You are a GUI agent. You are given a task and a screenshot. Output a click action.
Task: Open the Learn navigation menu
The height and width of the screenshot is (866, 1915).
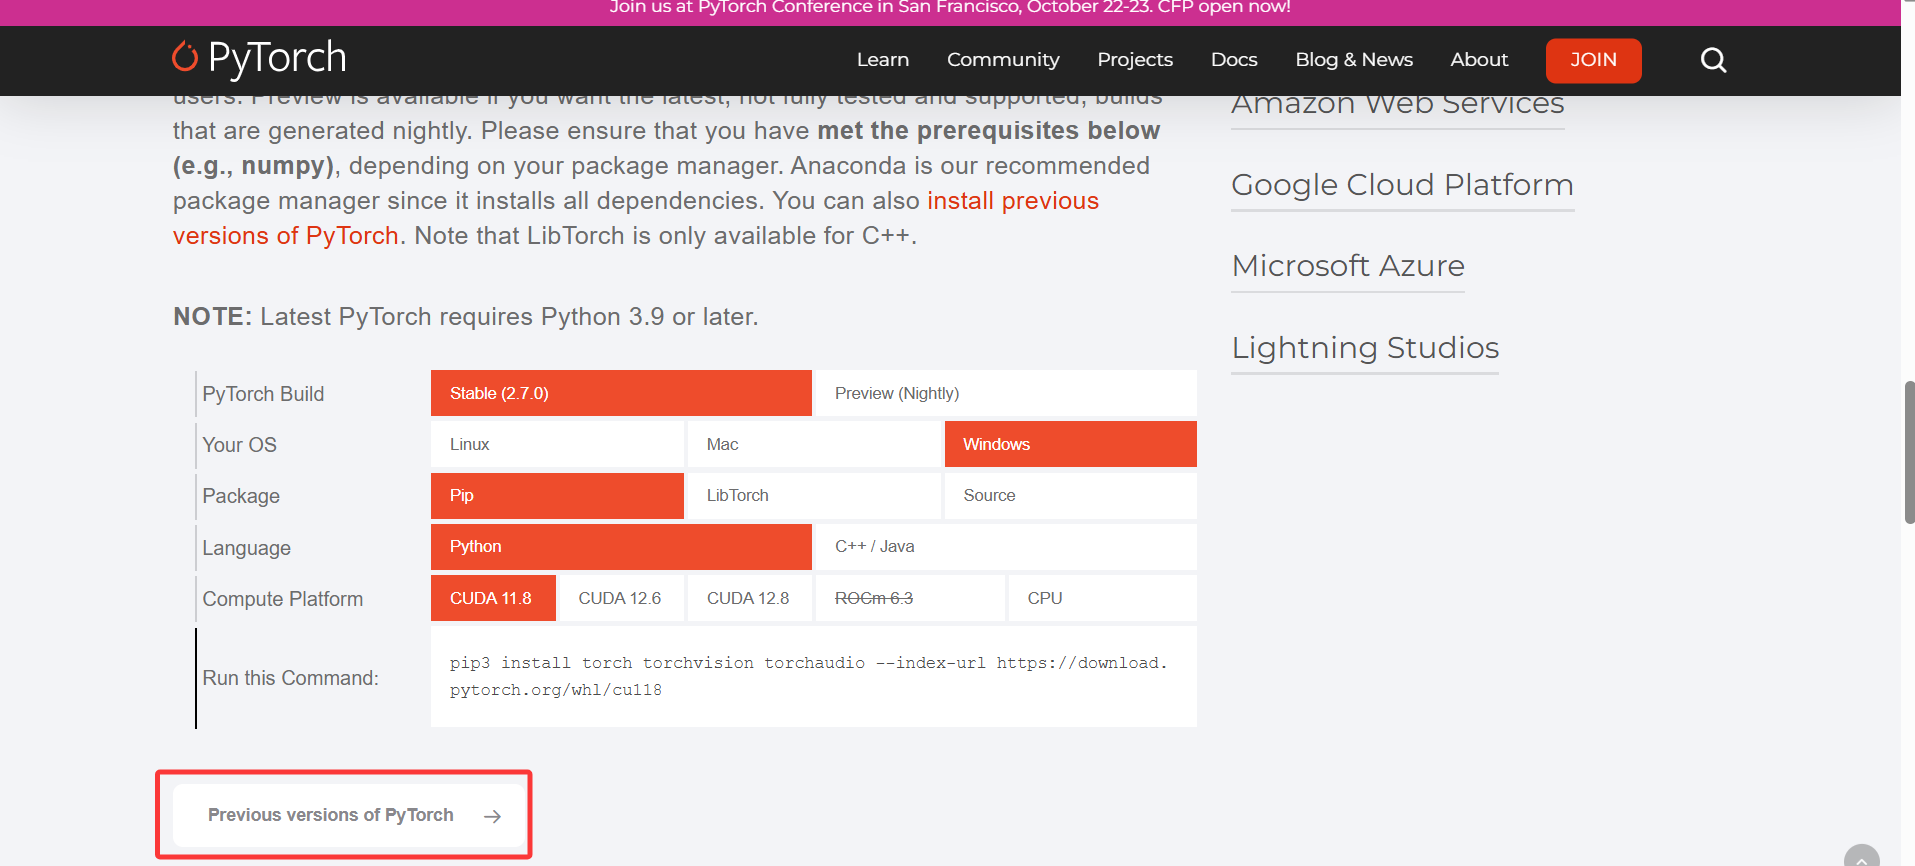[x=882, y=60]
